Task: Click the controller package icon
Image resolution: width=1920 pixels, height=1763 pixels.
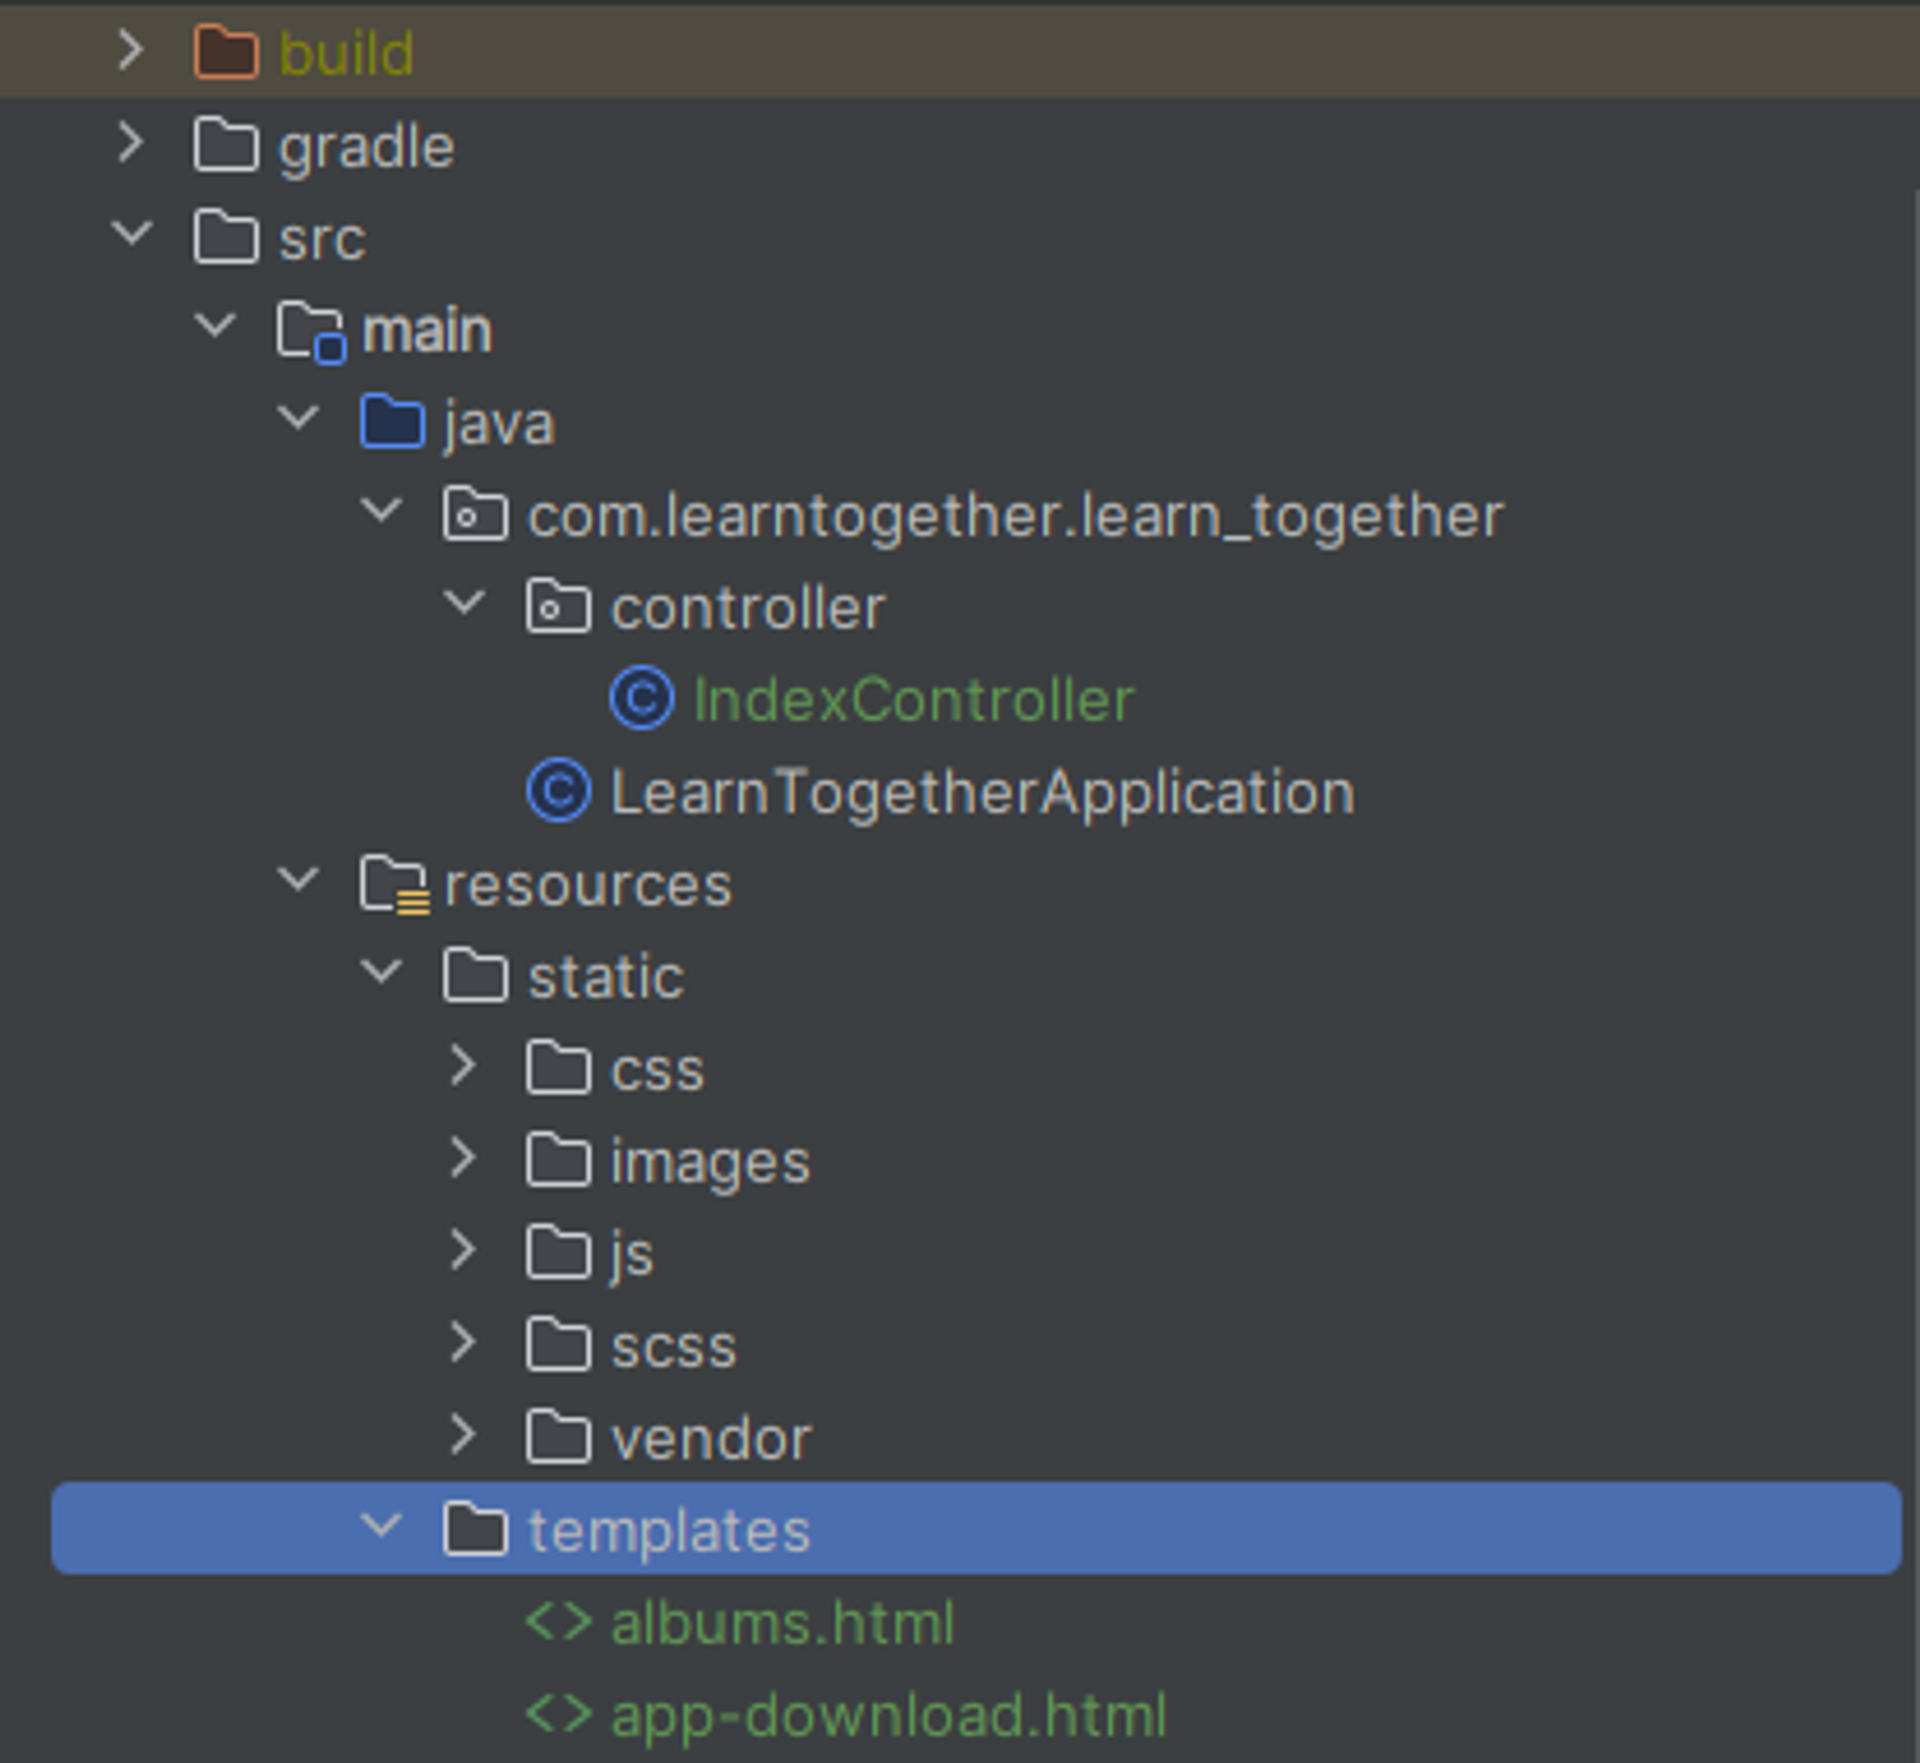Action: pos(559,606)
